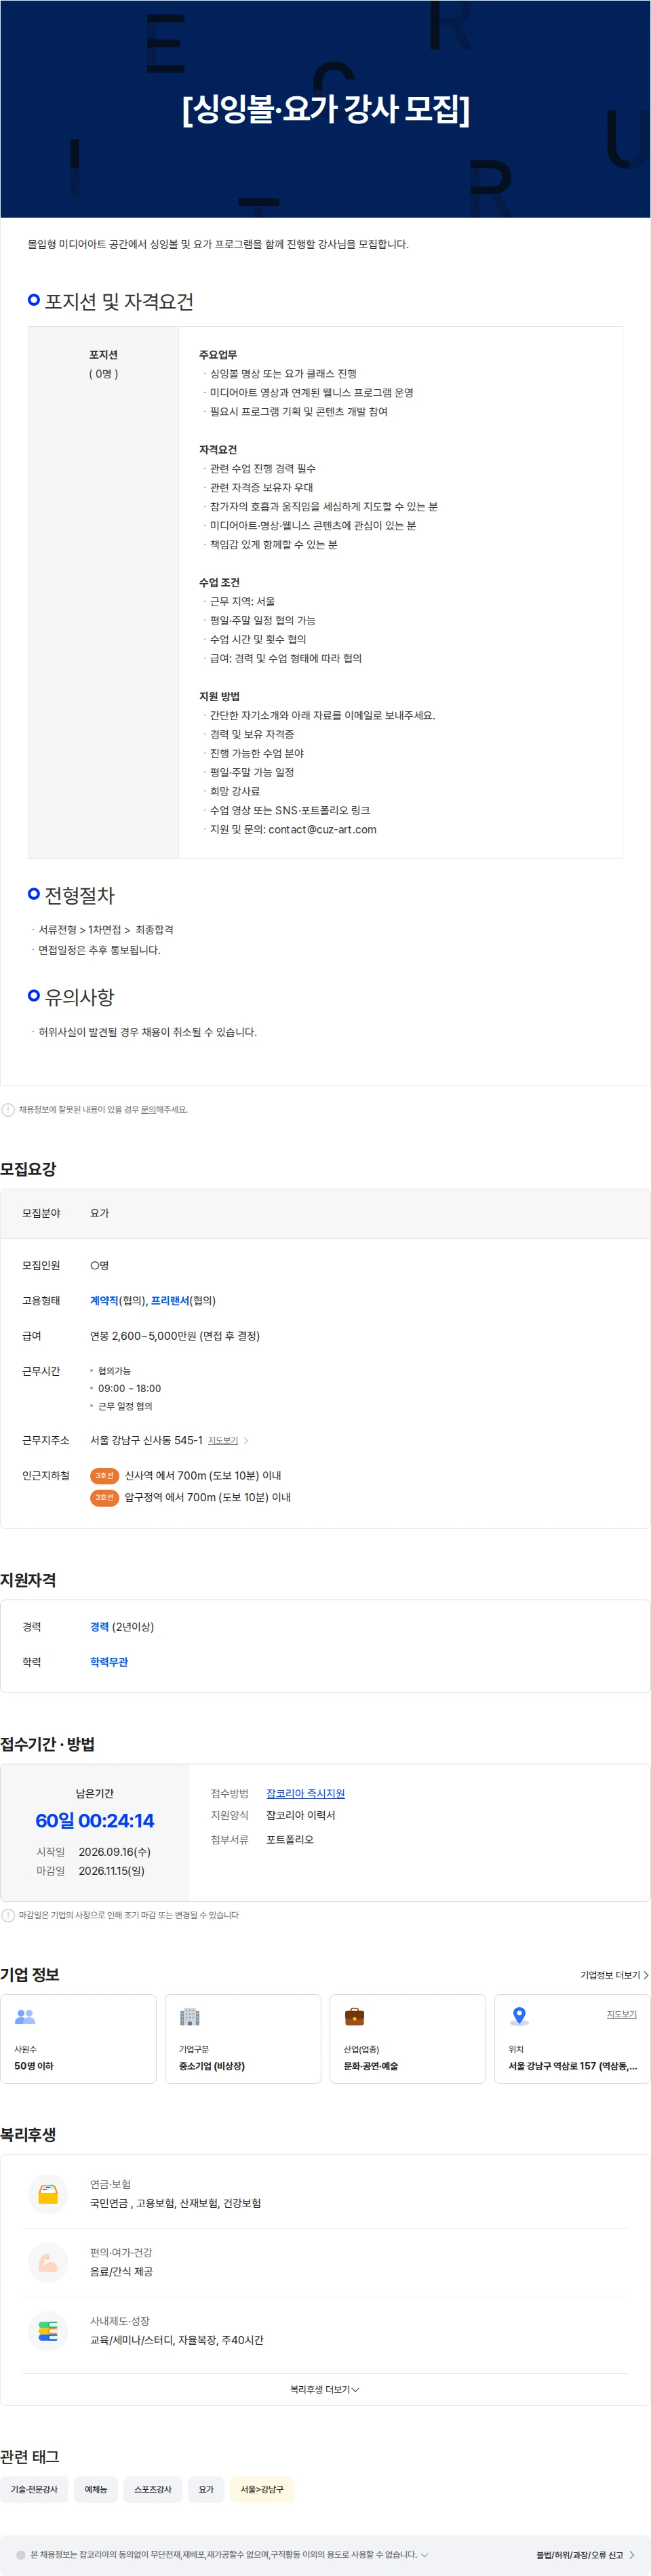Click remaining time 60일 00:24:14
Screen dimensions: 651x2576
(x=95, y=1820)
